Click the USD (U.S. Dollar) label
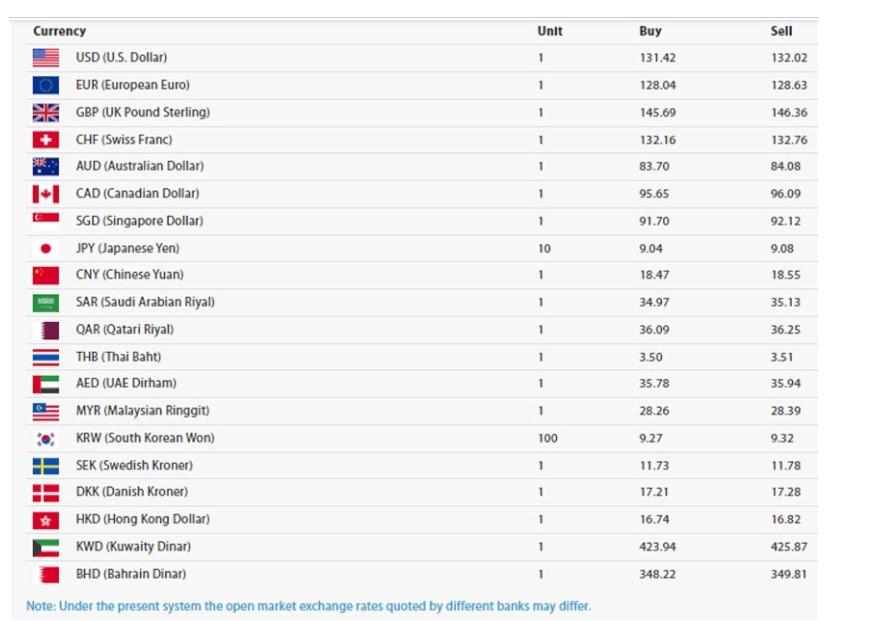 click(121, 58)
